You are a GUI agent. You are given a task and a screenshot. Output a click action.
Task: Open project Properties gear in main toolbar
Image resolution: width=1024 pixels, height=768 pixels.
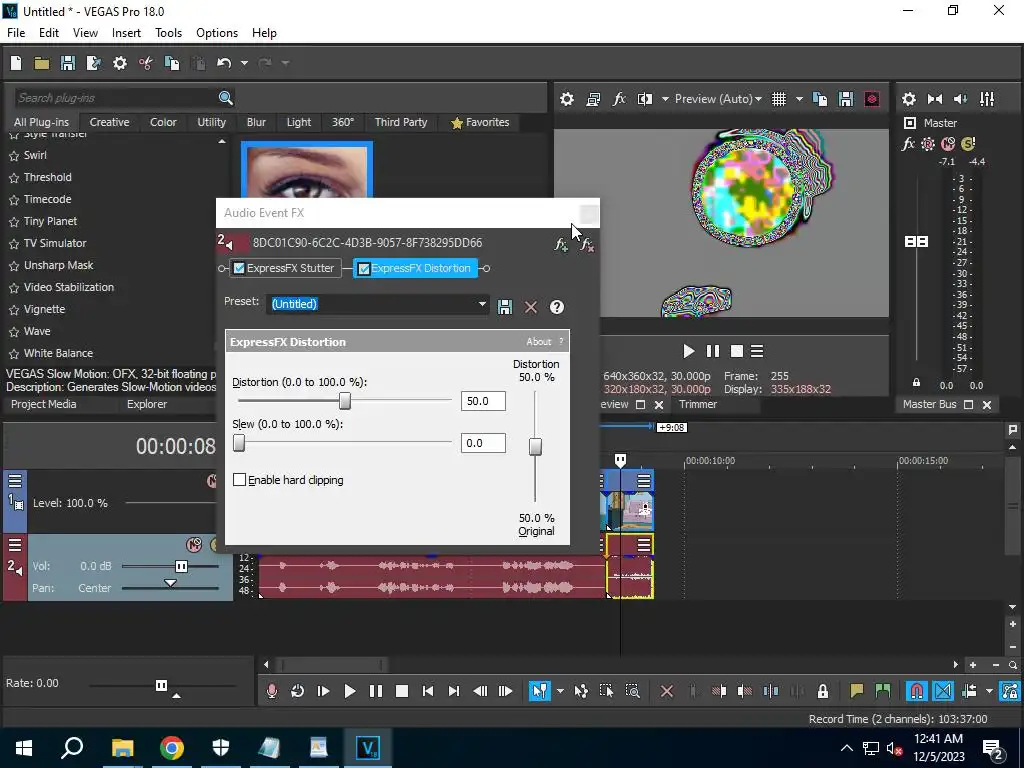tap(120, 63)
